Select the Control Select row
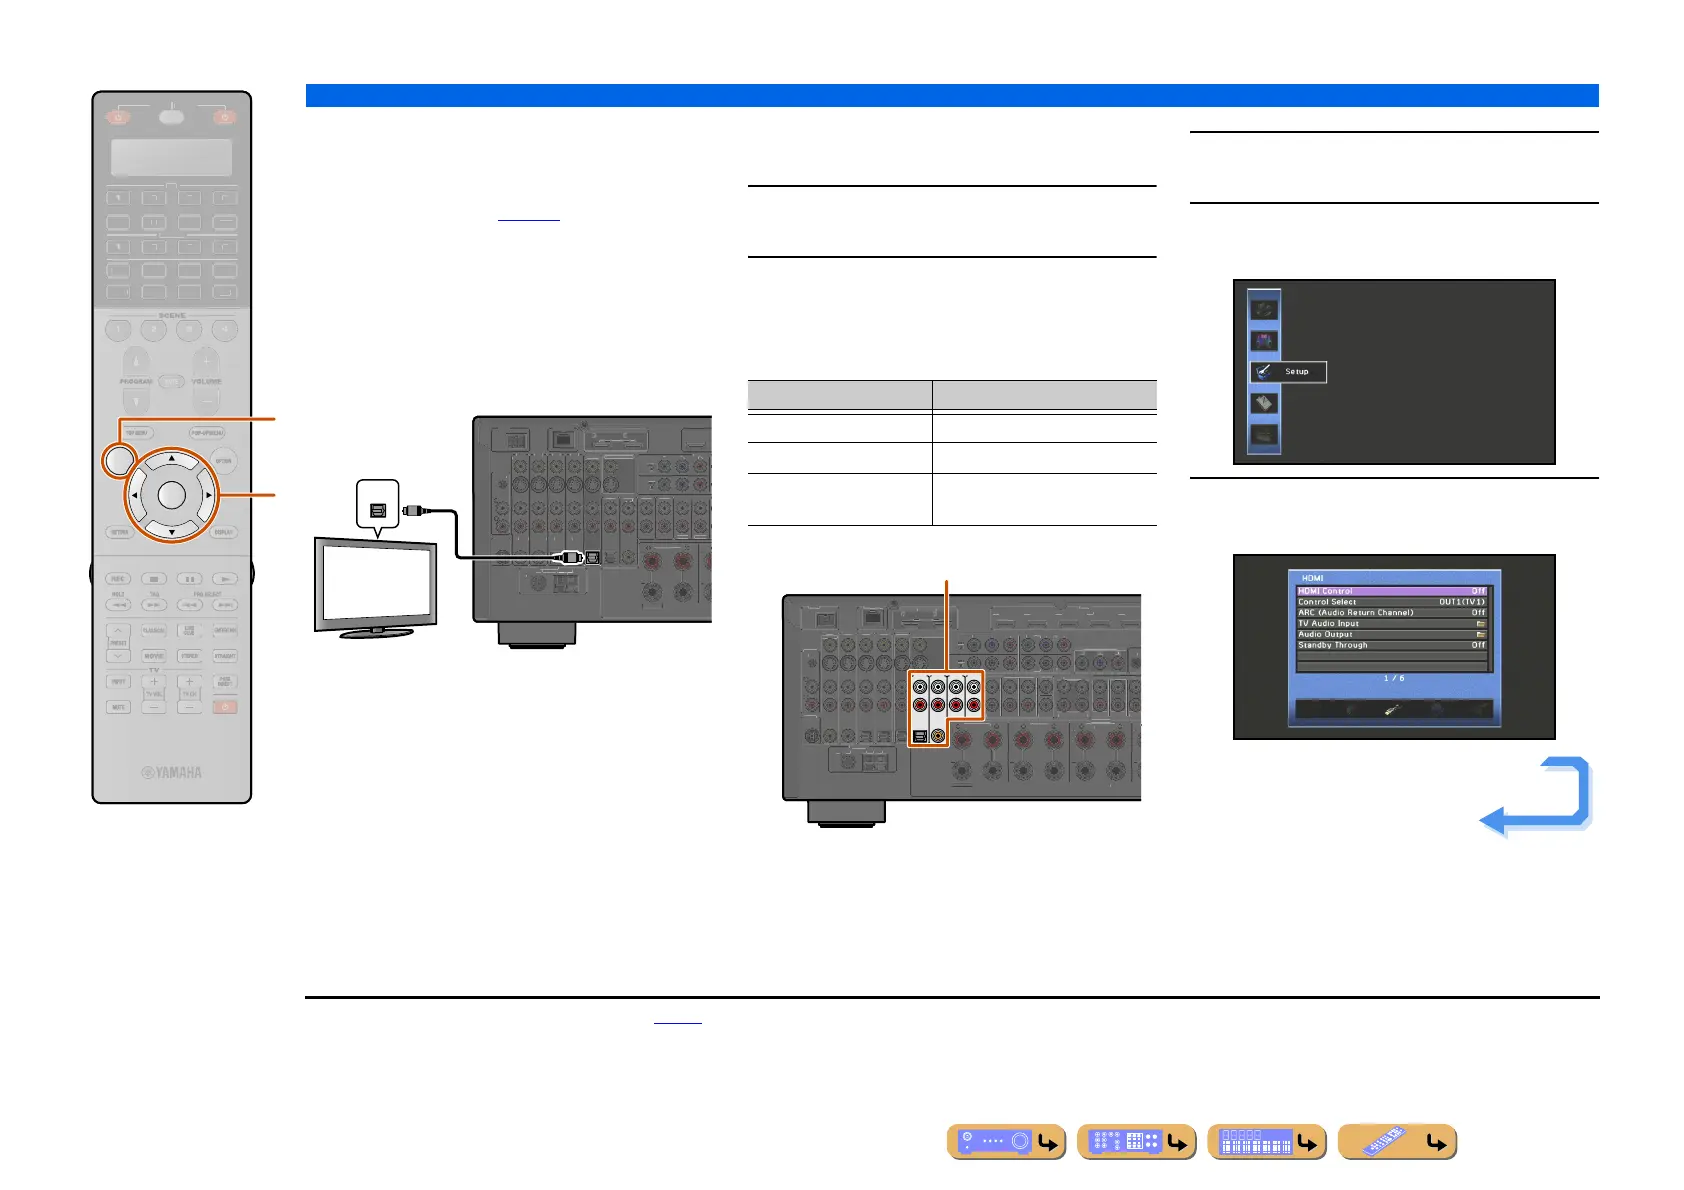The width and height of the screenshot is (1684, 1190). point(1392,602)
